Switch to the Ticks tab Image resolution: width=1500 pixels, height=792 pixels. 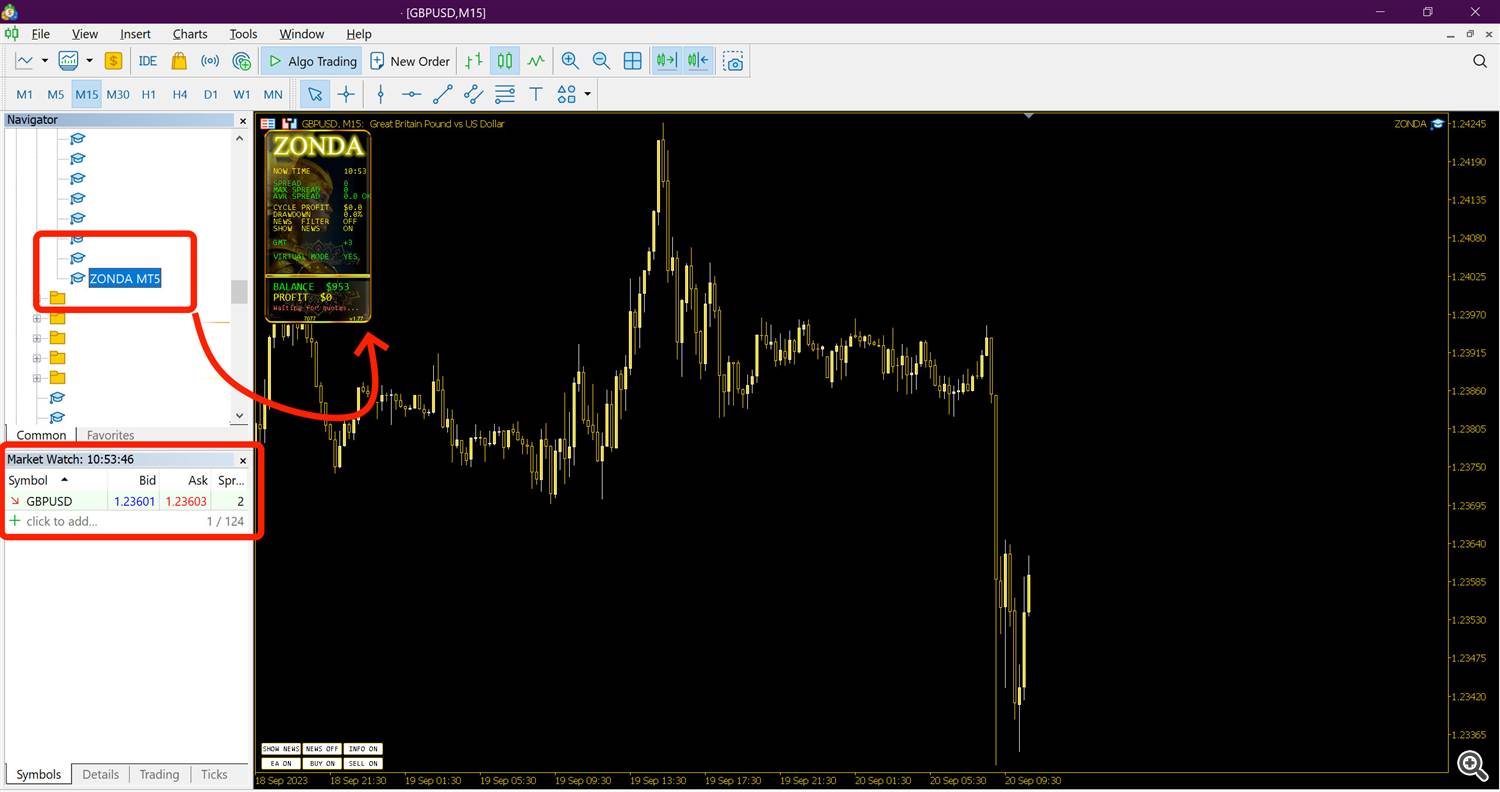pos(214,774)
